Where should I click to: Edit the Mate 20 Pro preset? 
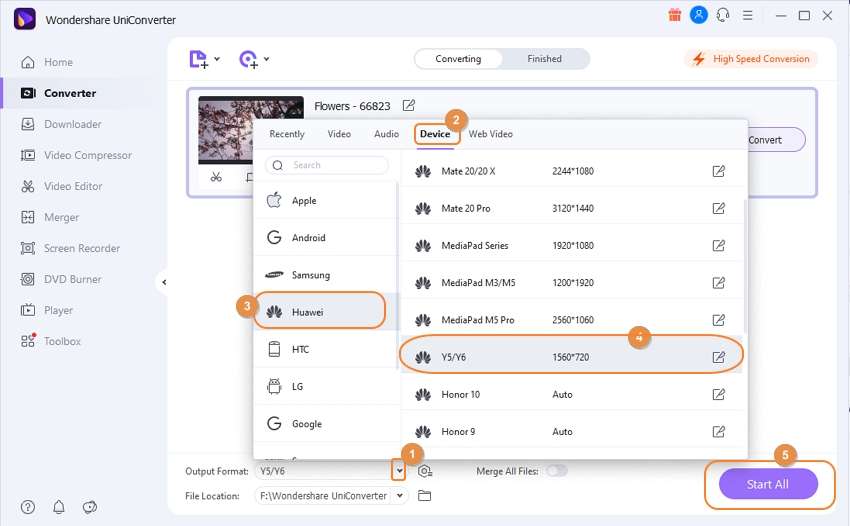click(x=718, y=208)
